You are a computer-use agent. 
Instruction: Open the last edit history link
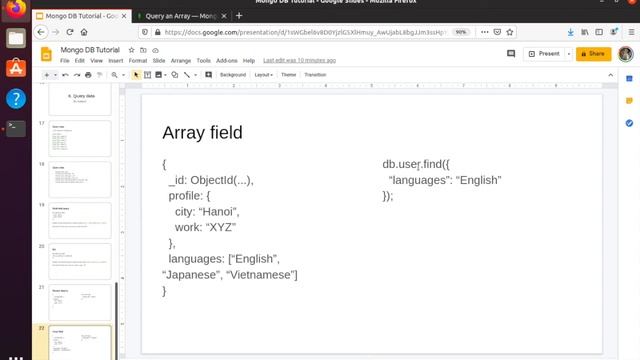coord(299,60)
